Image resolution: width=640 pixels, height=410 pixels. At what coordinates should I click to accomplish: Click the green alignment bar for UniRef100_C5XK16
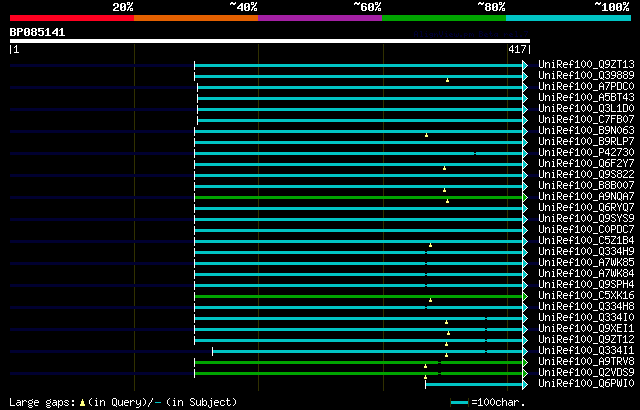[x=358, y=297]
